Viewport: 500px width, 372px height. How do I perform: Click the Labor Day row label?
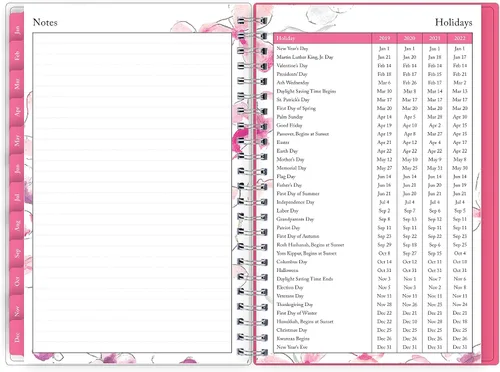[287, 211]
